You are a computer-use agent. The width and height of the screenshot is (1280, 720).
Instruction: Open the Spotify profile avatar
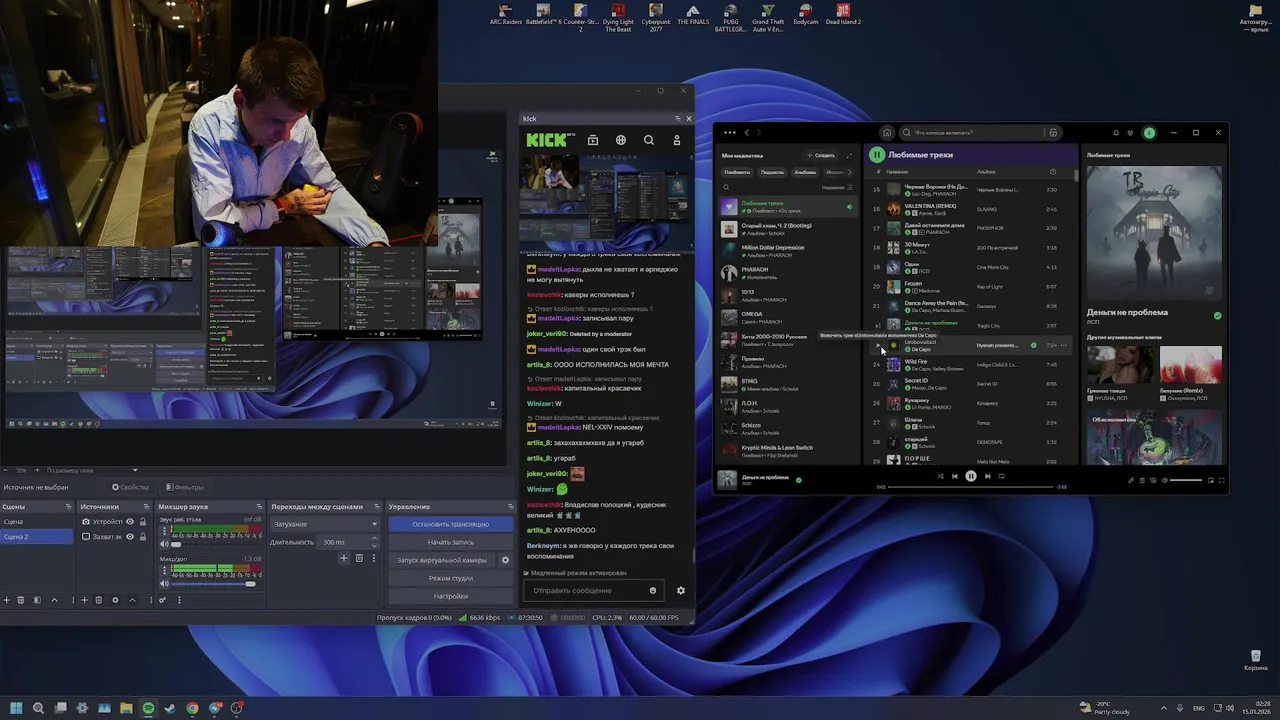click(x=1149, y=132)
